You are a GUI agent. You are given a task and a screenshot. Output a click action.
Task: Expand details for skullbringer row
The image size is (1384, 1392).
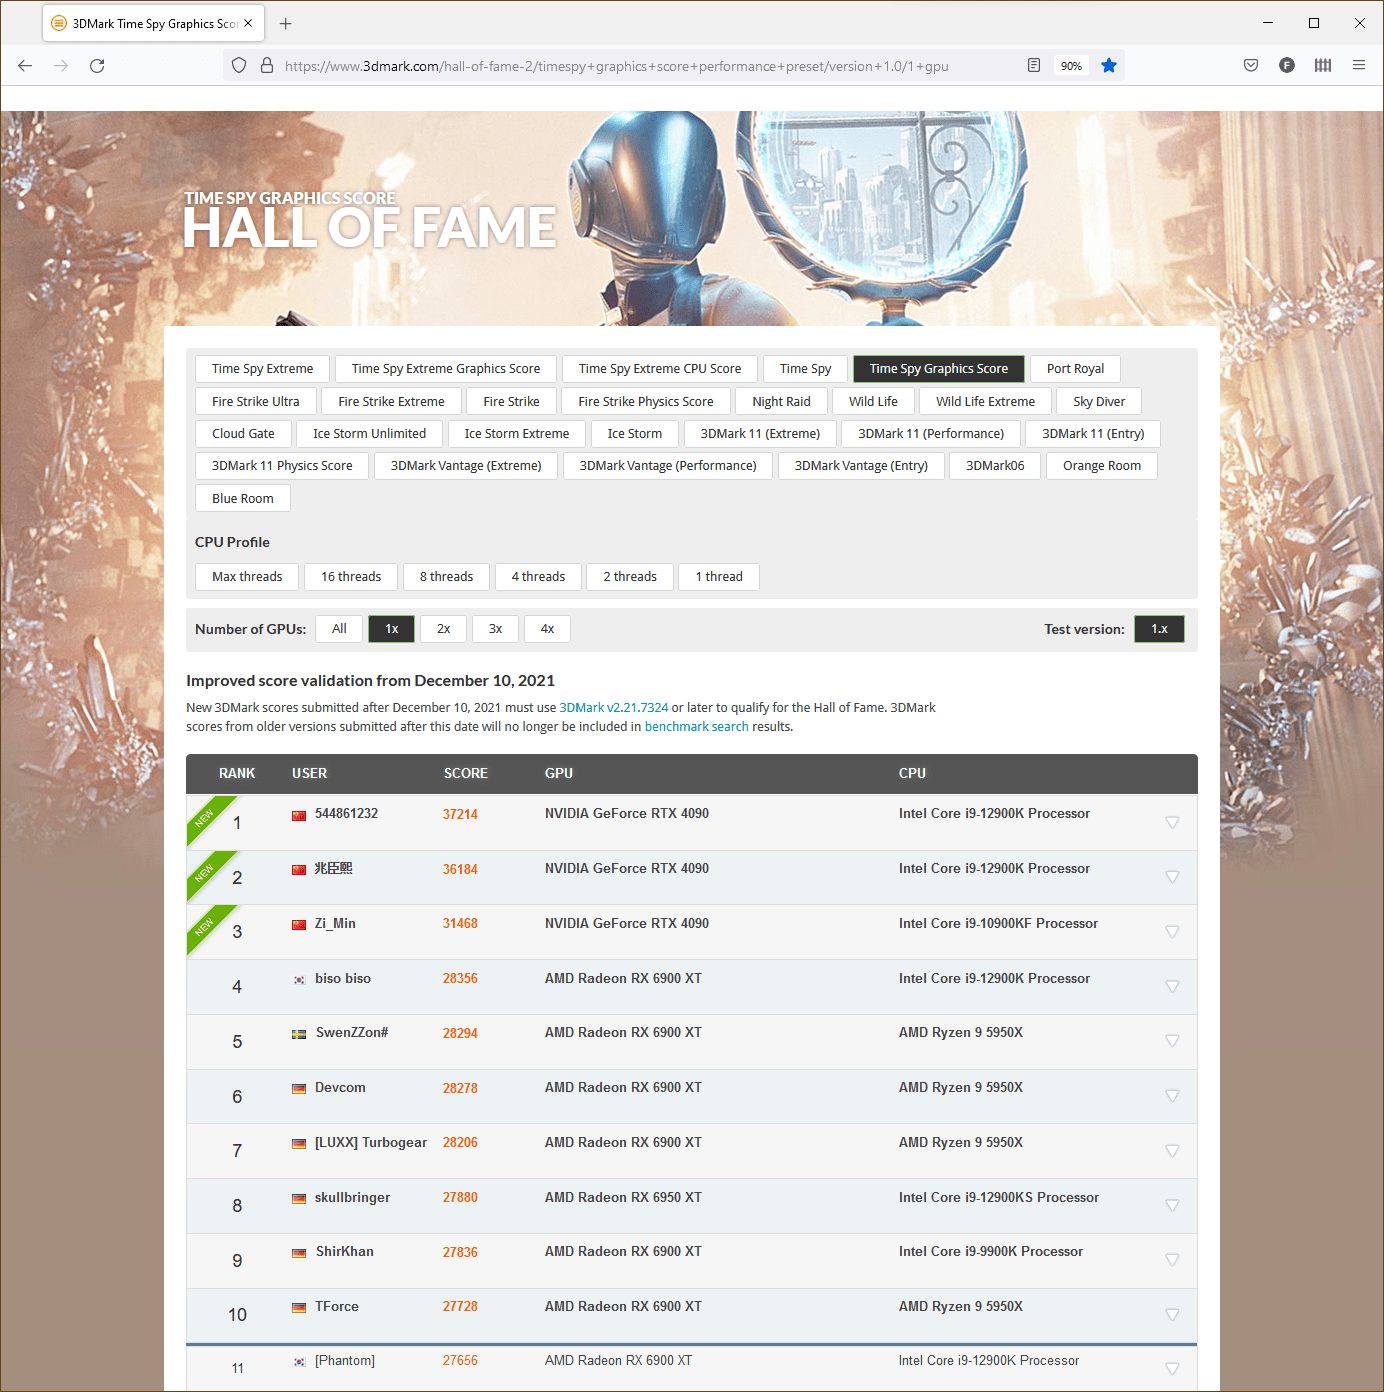tap(1172, 1206)
